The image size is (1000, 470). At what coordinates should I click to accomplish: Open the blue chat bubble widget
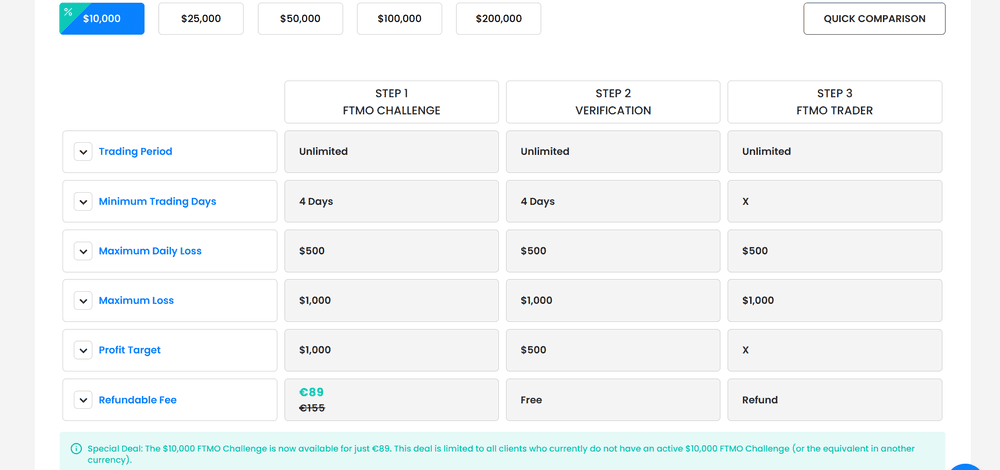966,467
